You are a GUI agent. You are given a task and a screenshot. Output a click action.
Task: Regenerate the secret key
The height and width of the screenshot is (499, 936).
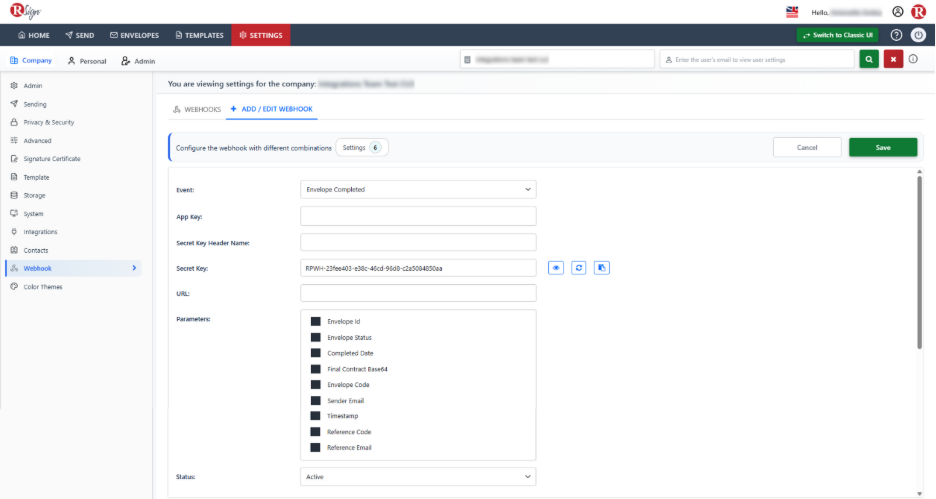coord(578,268)
